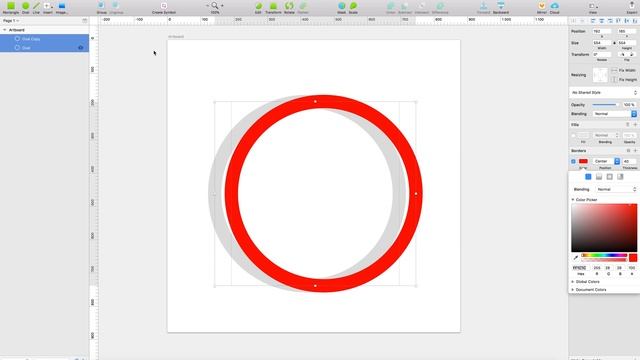Pick a color with the eyedropper

(576, 258)
